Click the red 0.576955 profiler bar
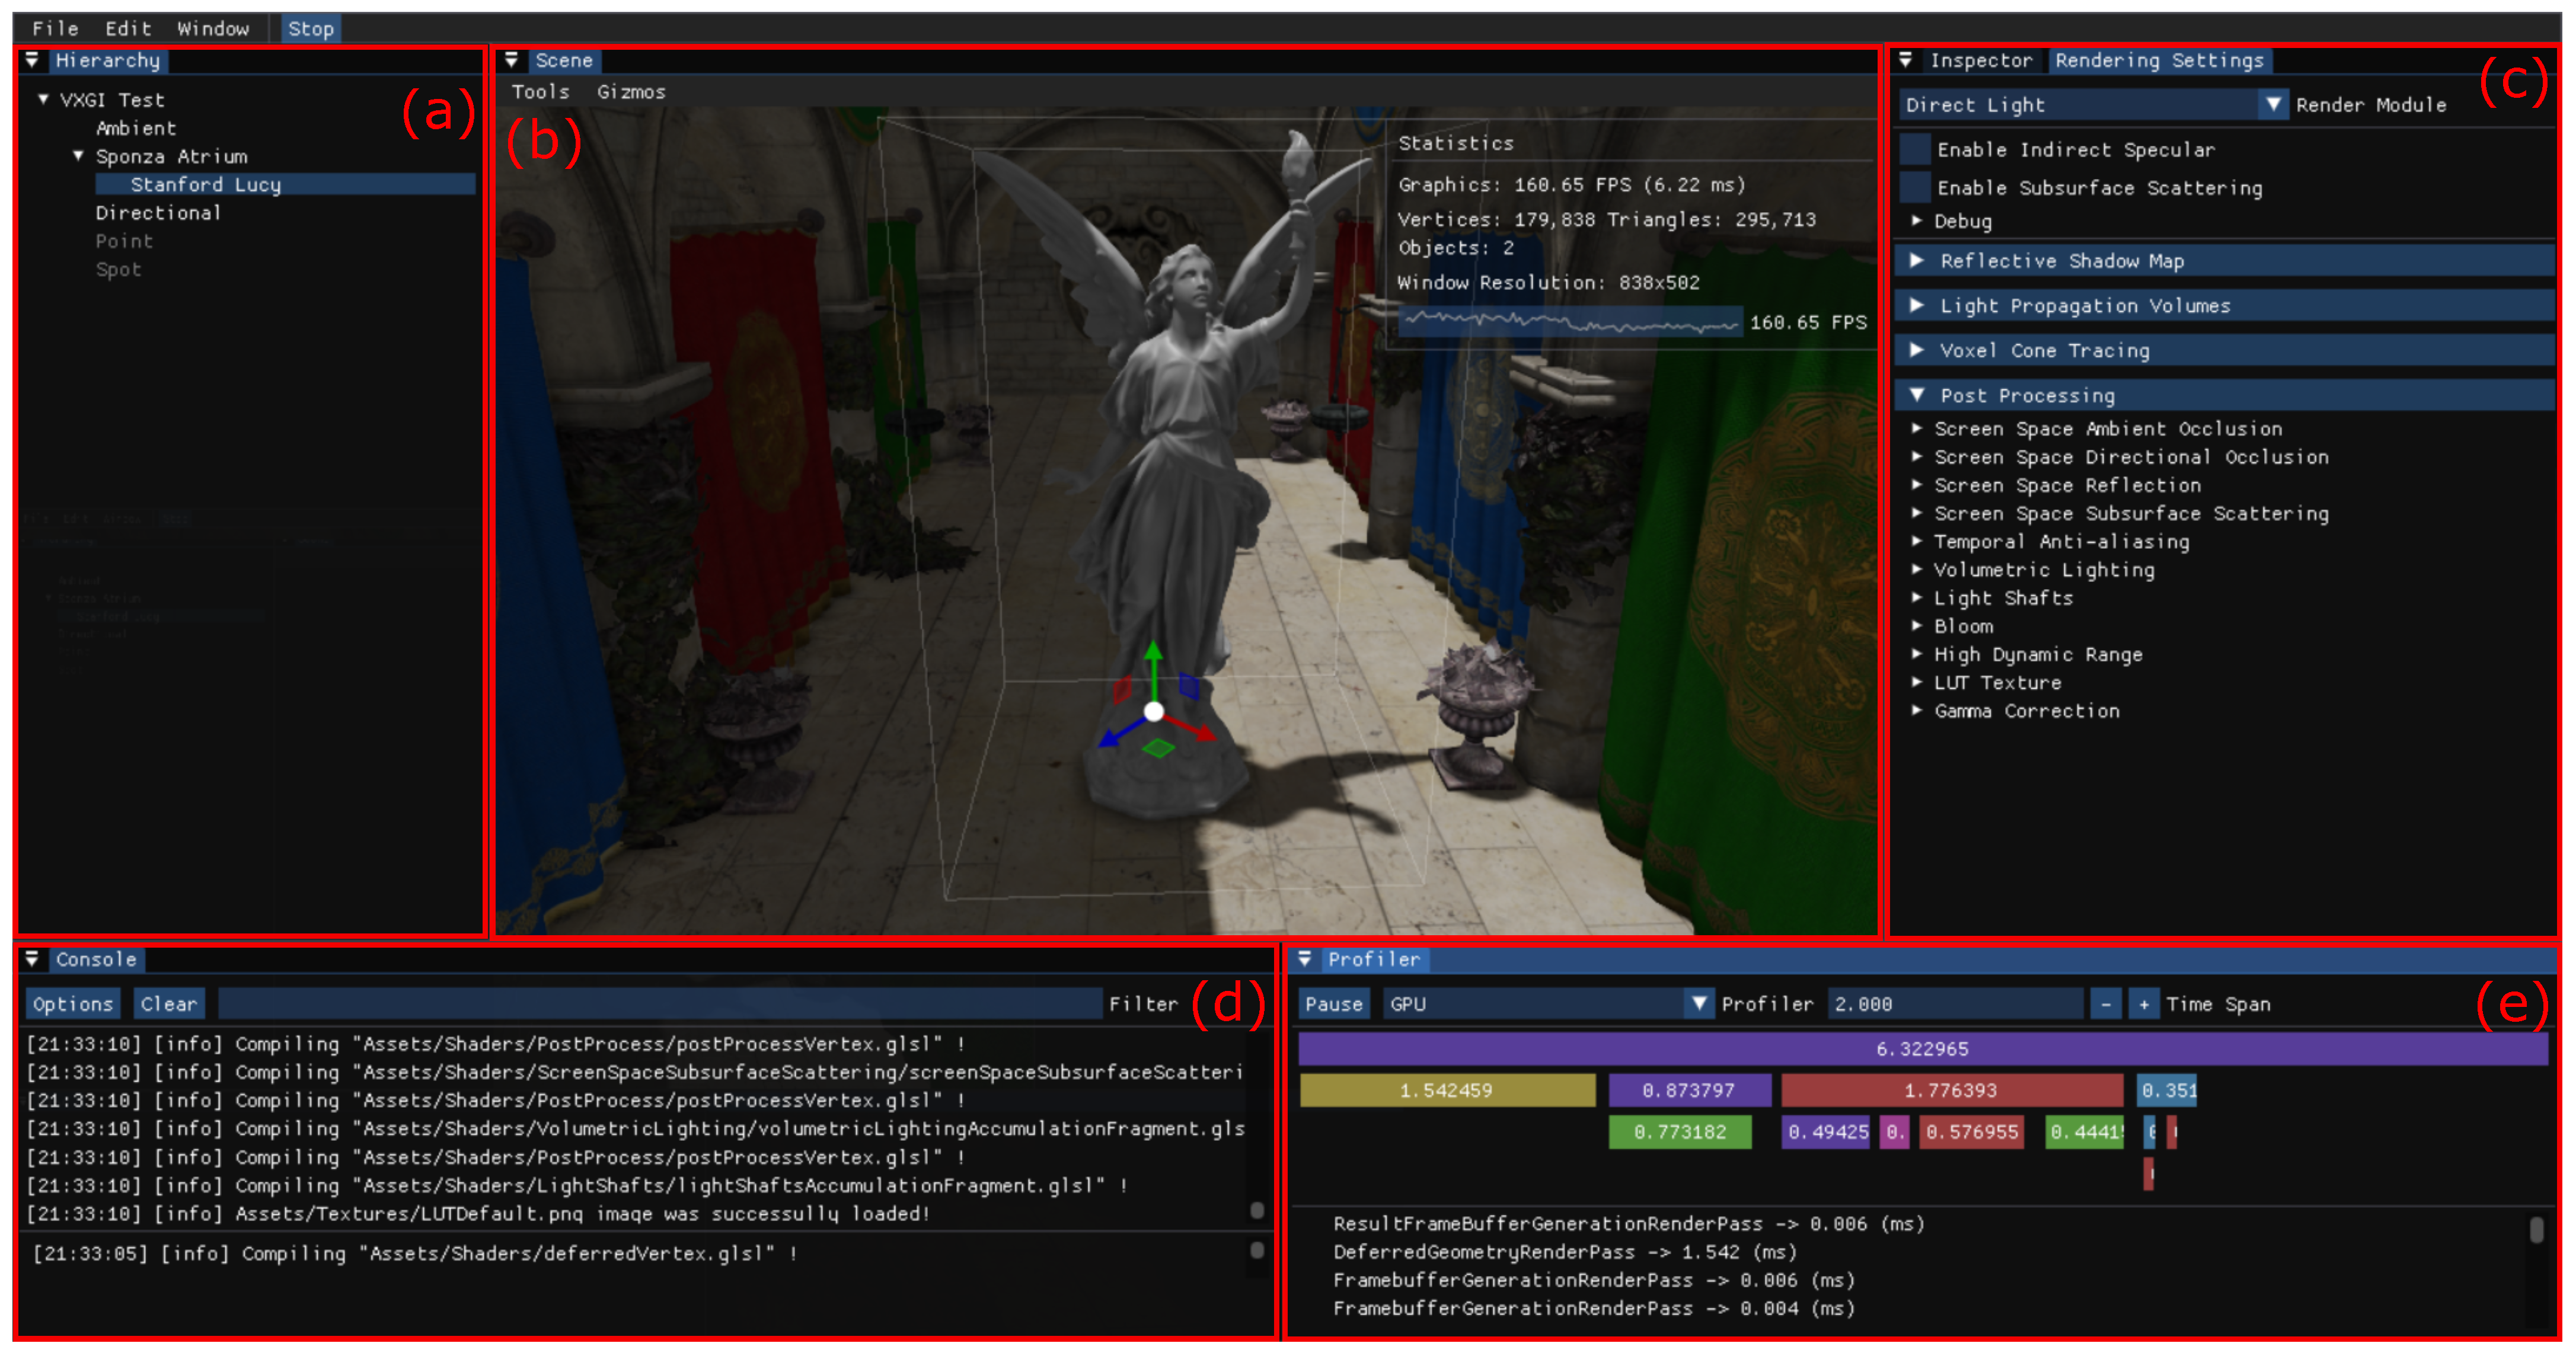This screenshot has height=1356, width=2576. pos(1972,1131)
